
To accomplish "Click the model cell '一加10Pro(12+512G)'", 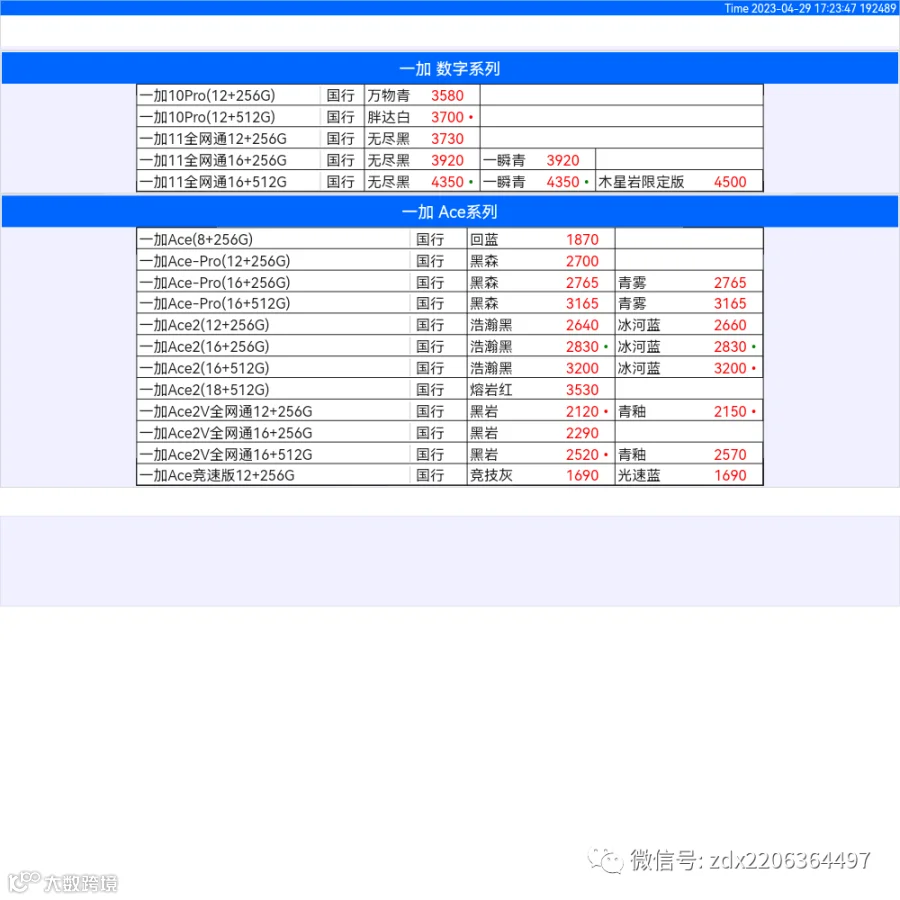I will 207,117.
